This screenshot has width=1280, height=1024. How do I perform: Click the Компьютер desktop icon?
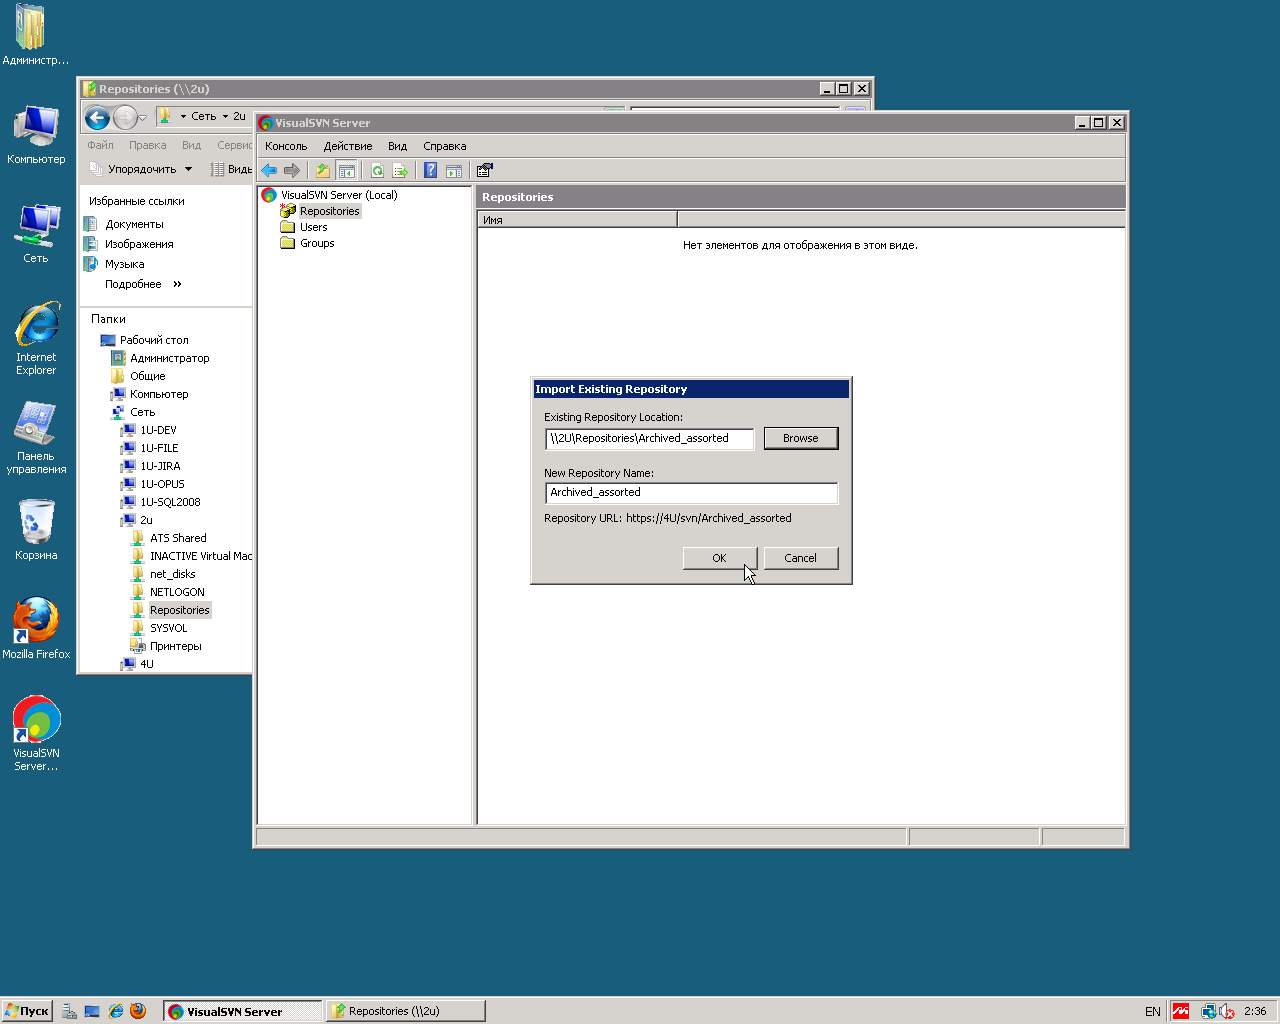tap(36, 135)
